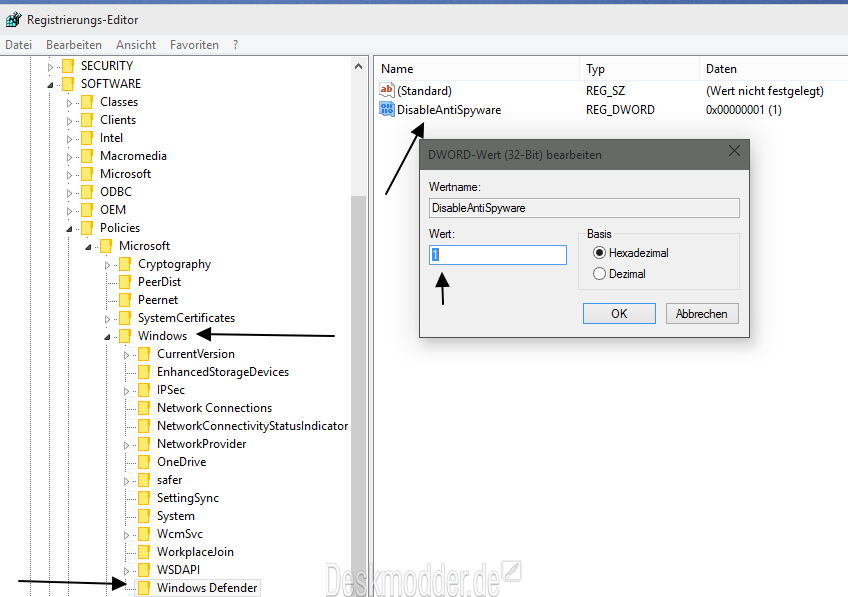The image size is (848, 597).
Task: Click the tree pane vertical scrollbar thumb
Action: coord(358,395)
